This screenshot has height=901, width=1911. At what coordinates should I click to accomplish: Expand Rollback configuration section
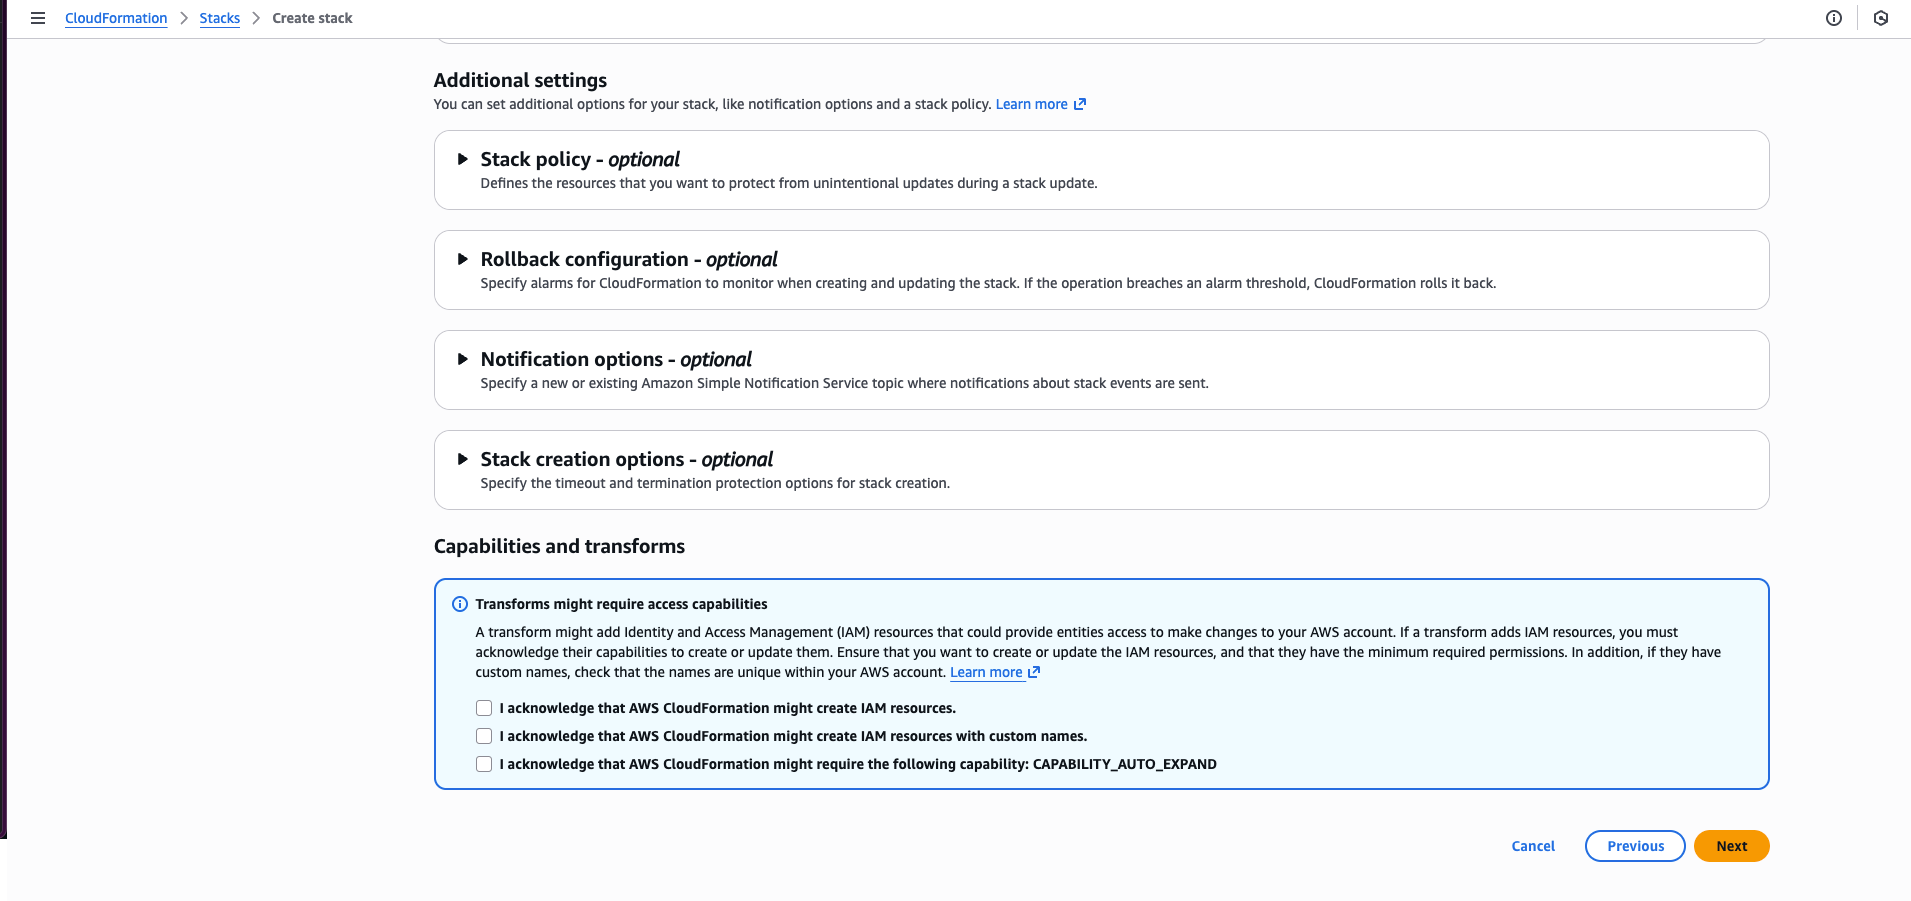tap(463, 259)
